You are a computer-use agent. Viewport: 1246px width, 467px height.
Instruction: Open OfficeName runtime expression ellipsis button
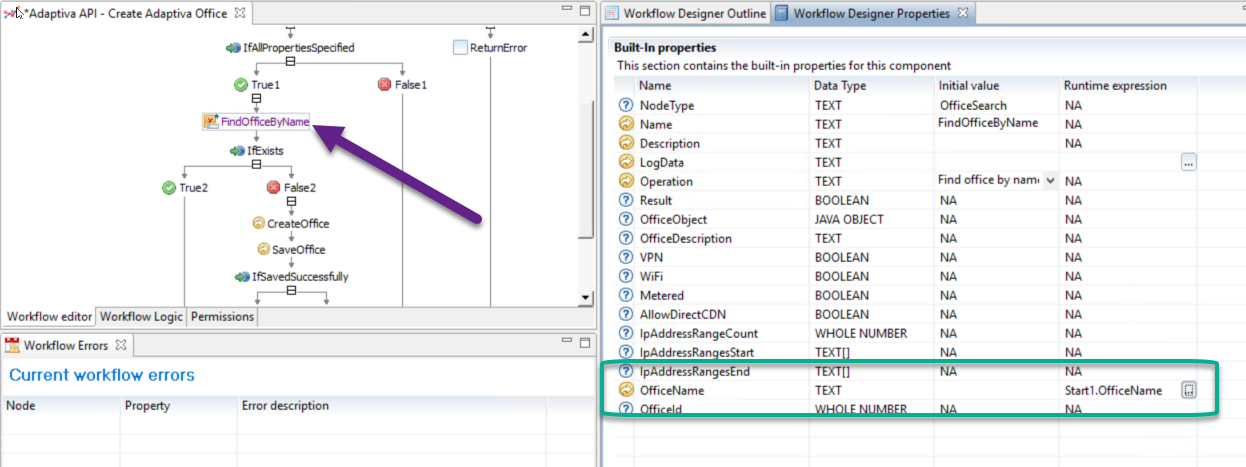[x=1189, y=390]
